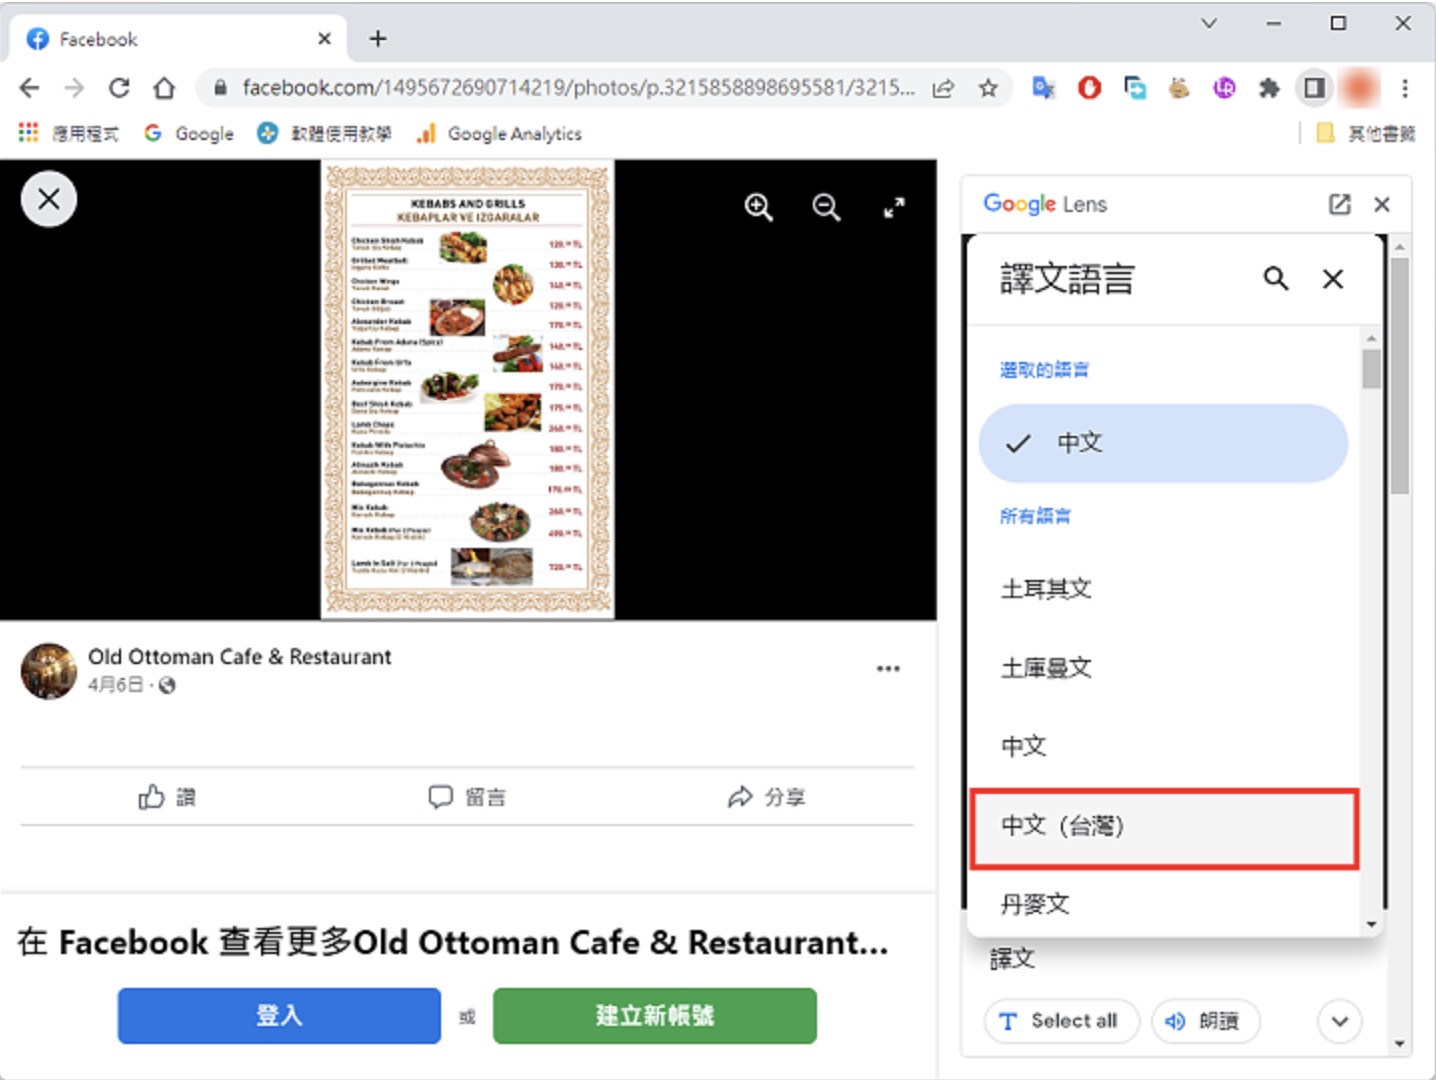Click the 建立新帳號 button
Viewport: 1436px width, 1080px height.
[655, 1016]
